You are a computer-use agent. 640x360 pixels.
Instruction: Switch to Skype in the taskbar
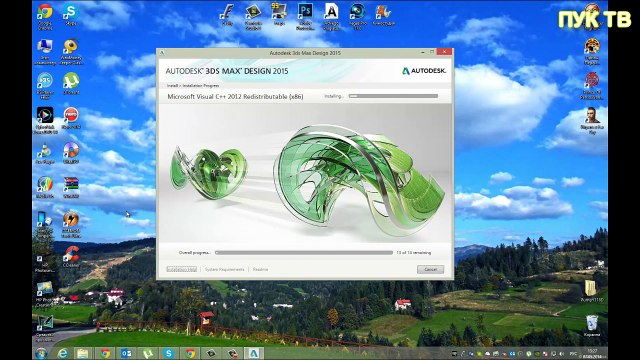169,353
